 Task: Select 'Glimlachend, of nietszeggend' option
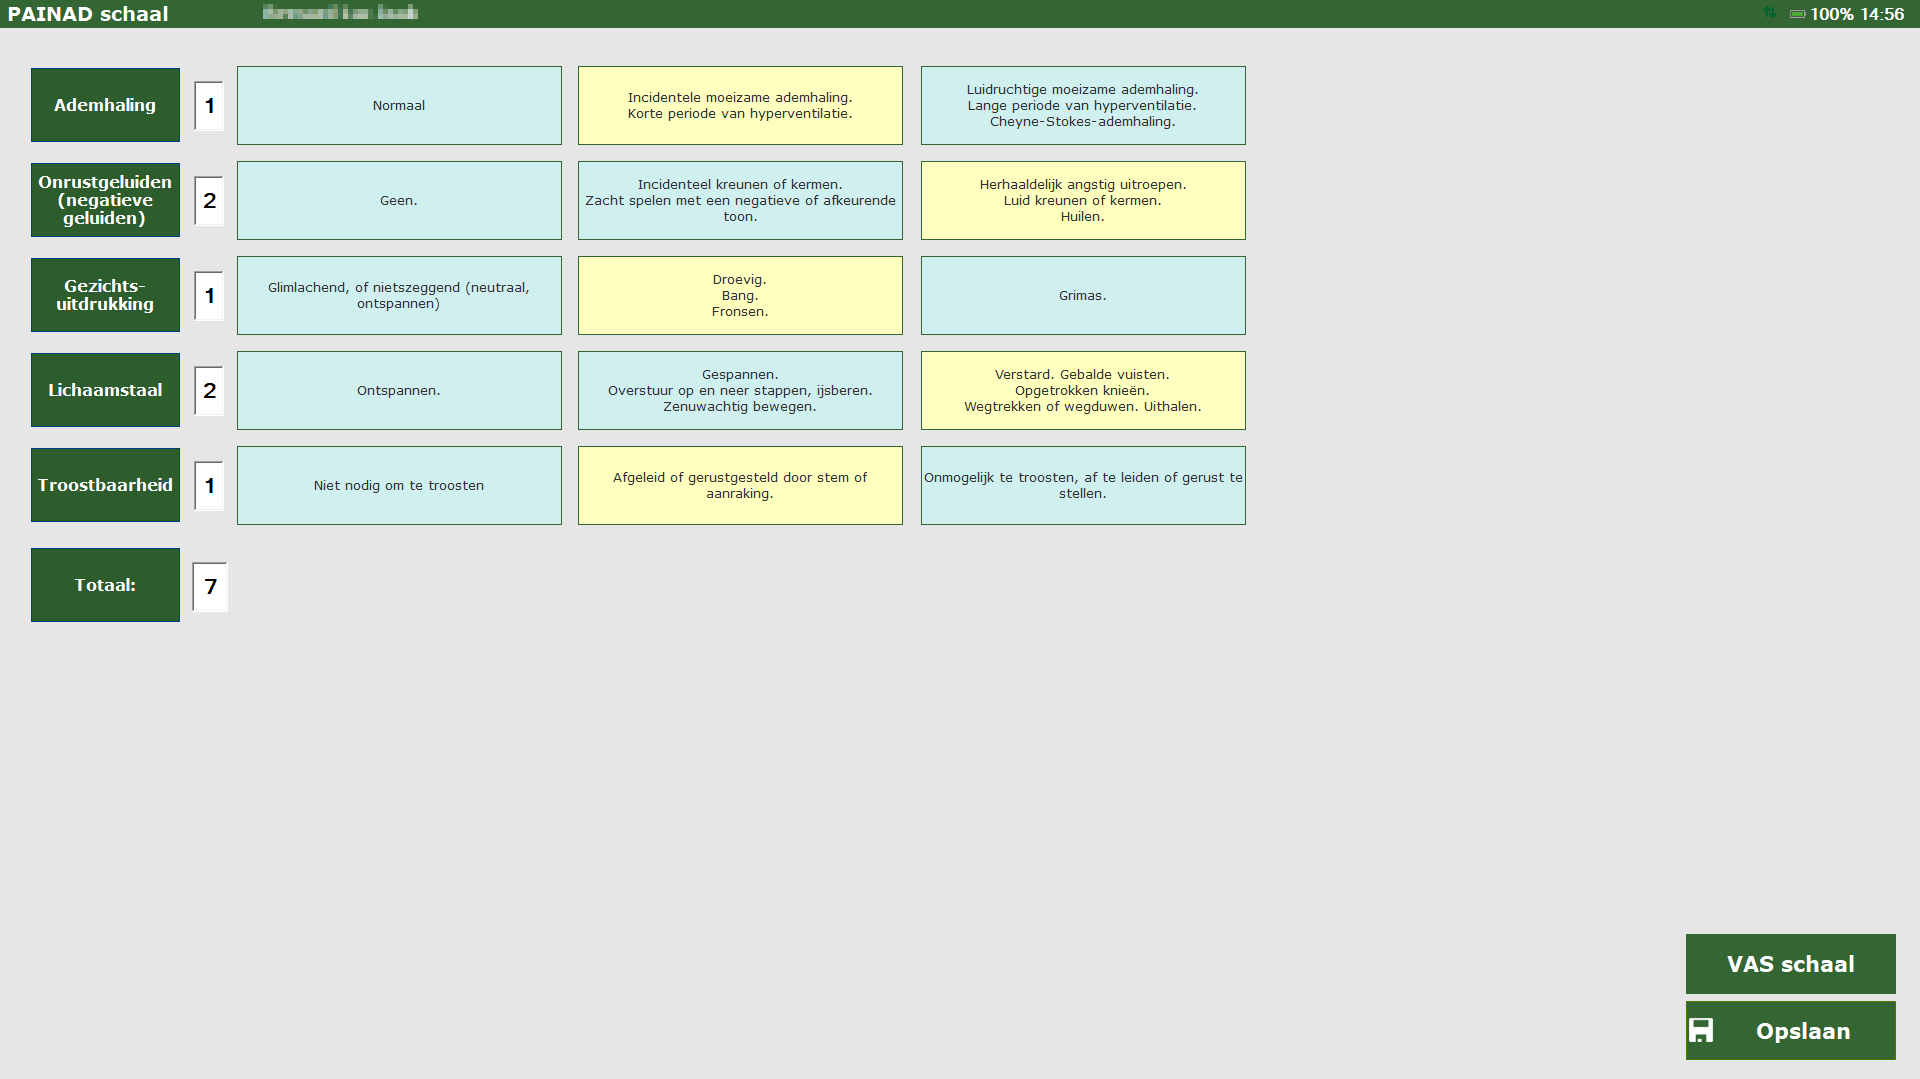tap(399, 296)
